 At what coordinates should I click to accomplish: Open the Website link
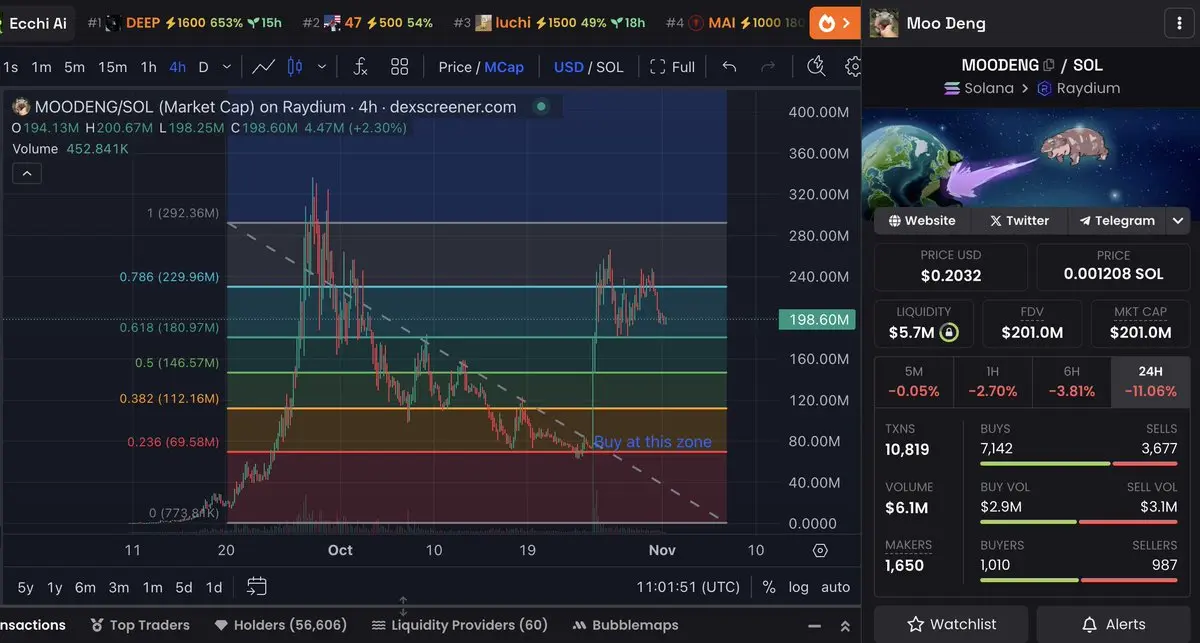tap(921, 221)
